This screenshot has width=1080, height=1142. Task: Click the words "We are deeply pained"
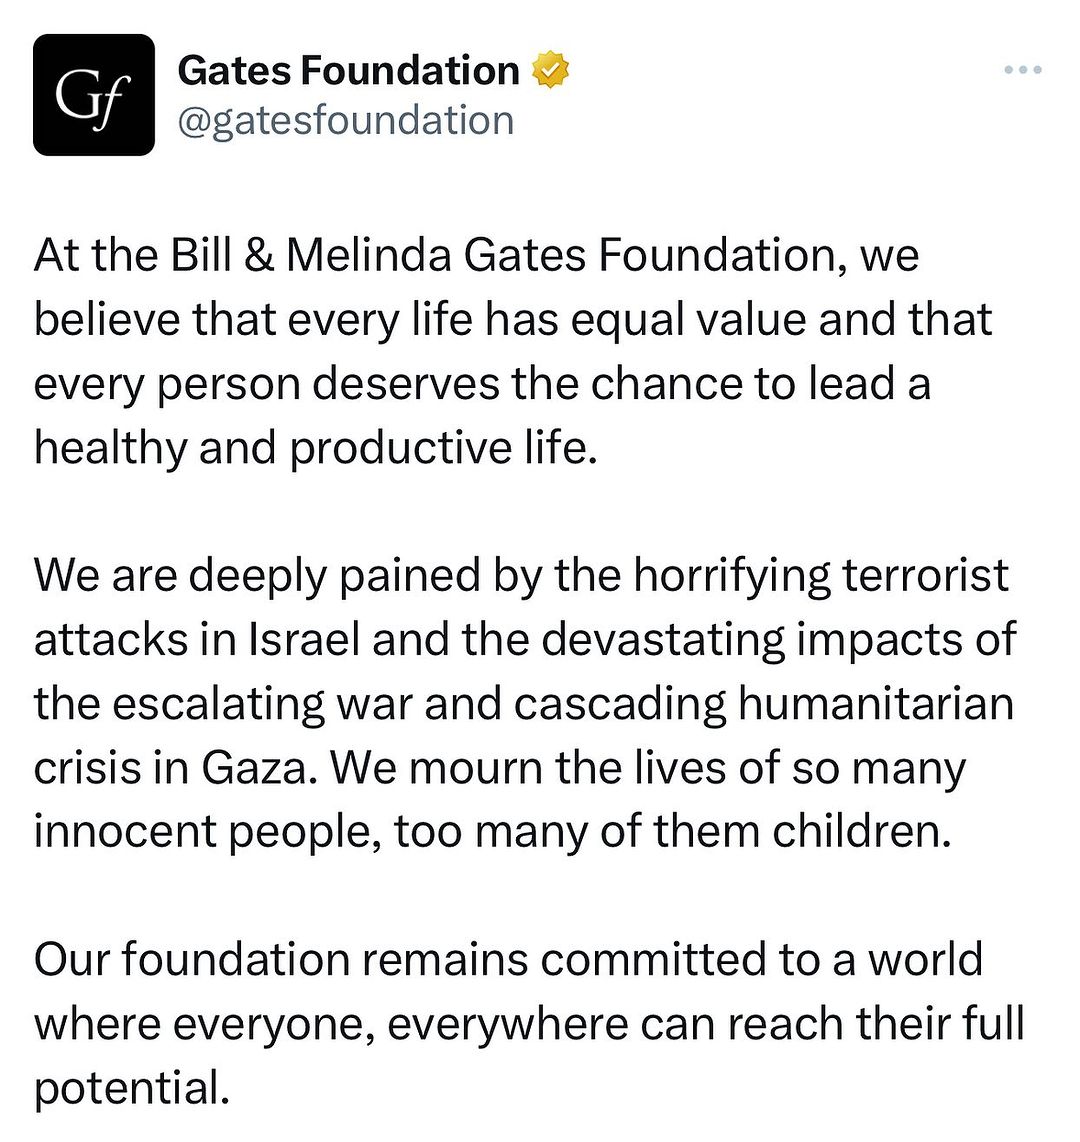click(257, 576)
